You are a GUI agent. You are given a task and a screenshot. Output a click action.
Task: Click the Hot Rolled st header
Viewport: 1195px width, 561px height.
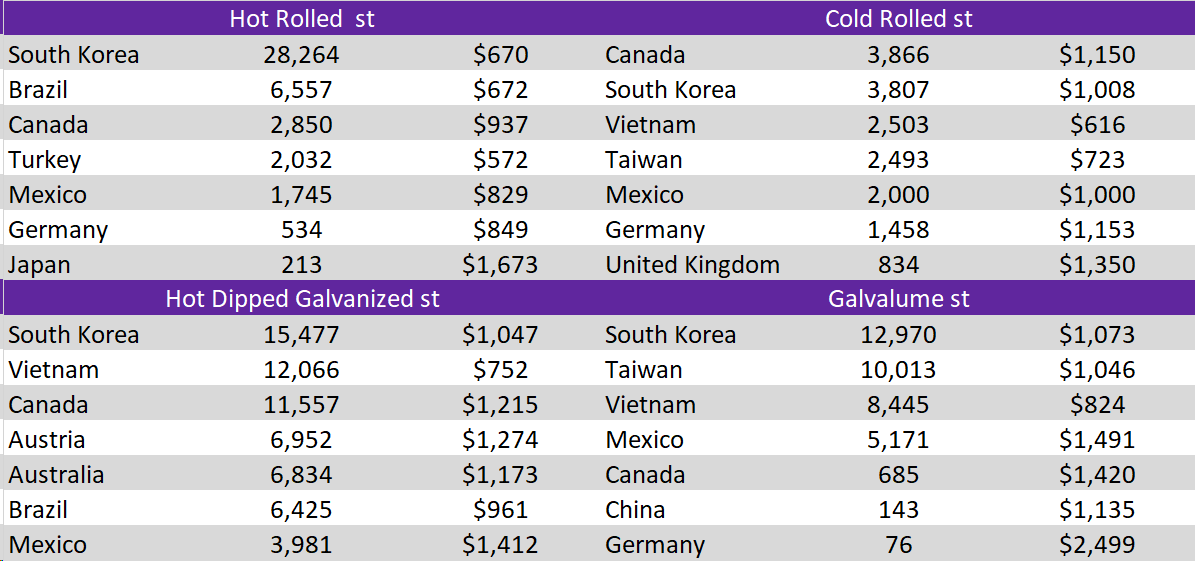(302, 19)
